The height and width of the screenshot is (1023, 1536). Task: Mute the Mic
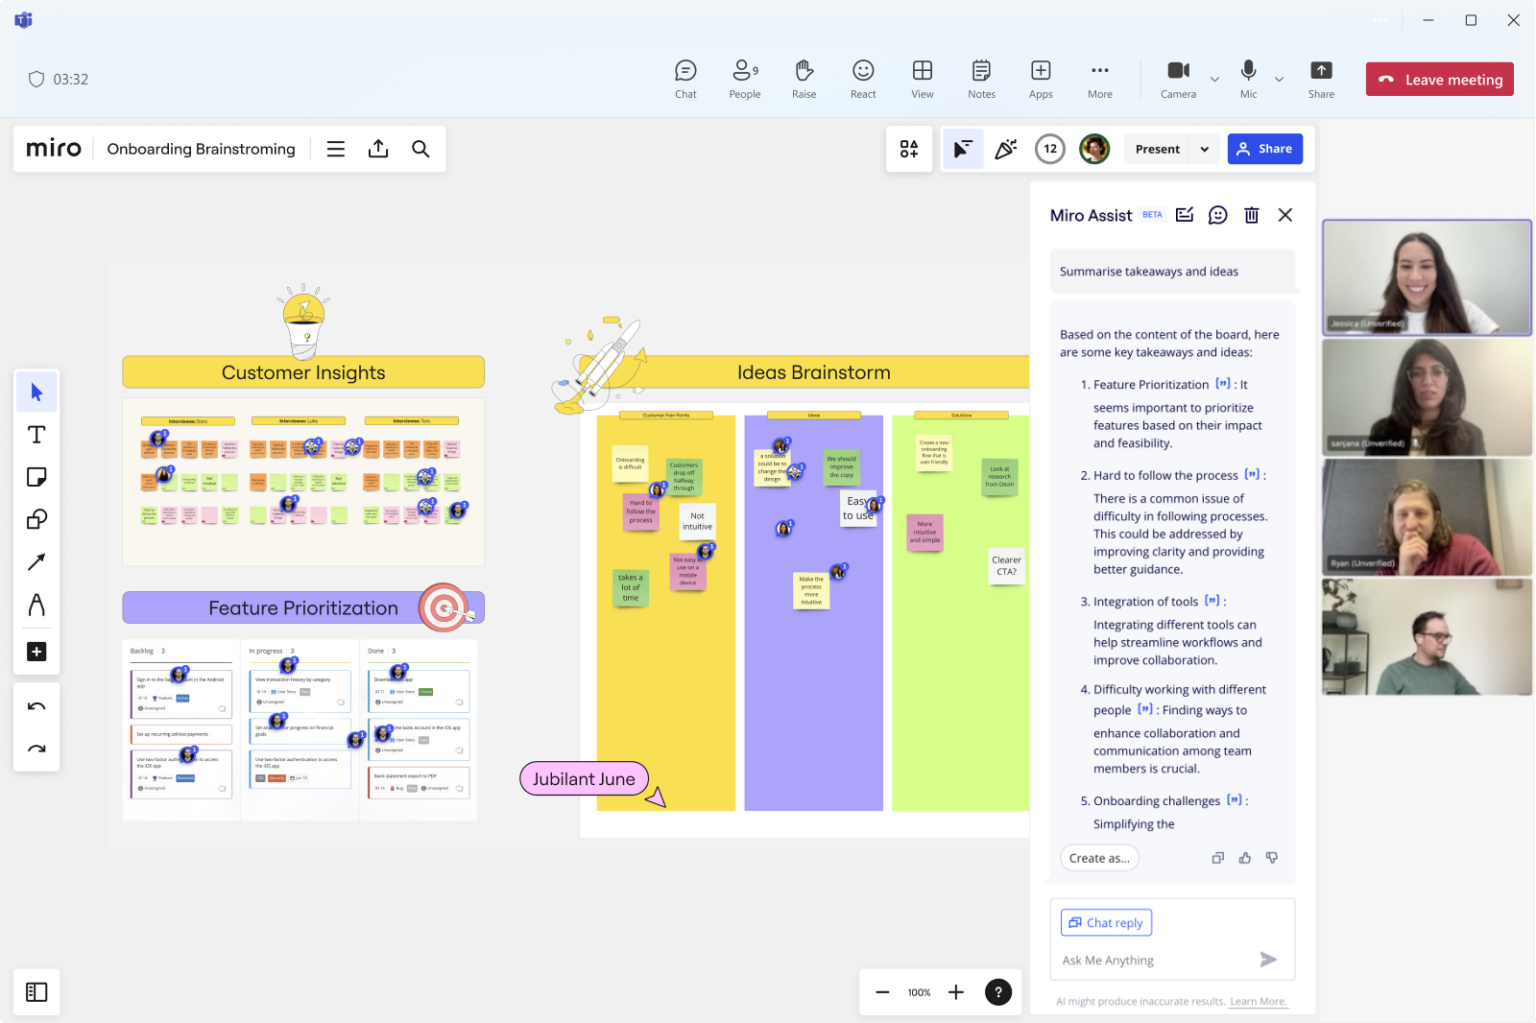click(1248, 79)
